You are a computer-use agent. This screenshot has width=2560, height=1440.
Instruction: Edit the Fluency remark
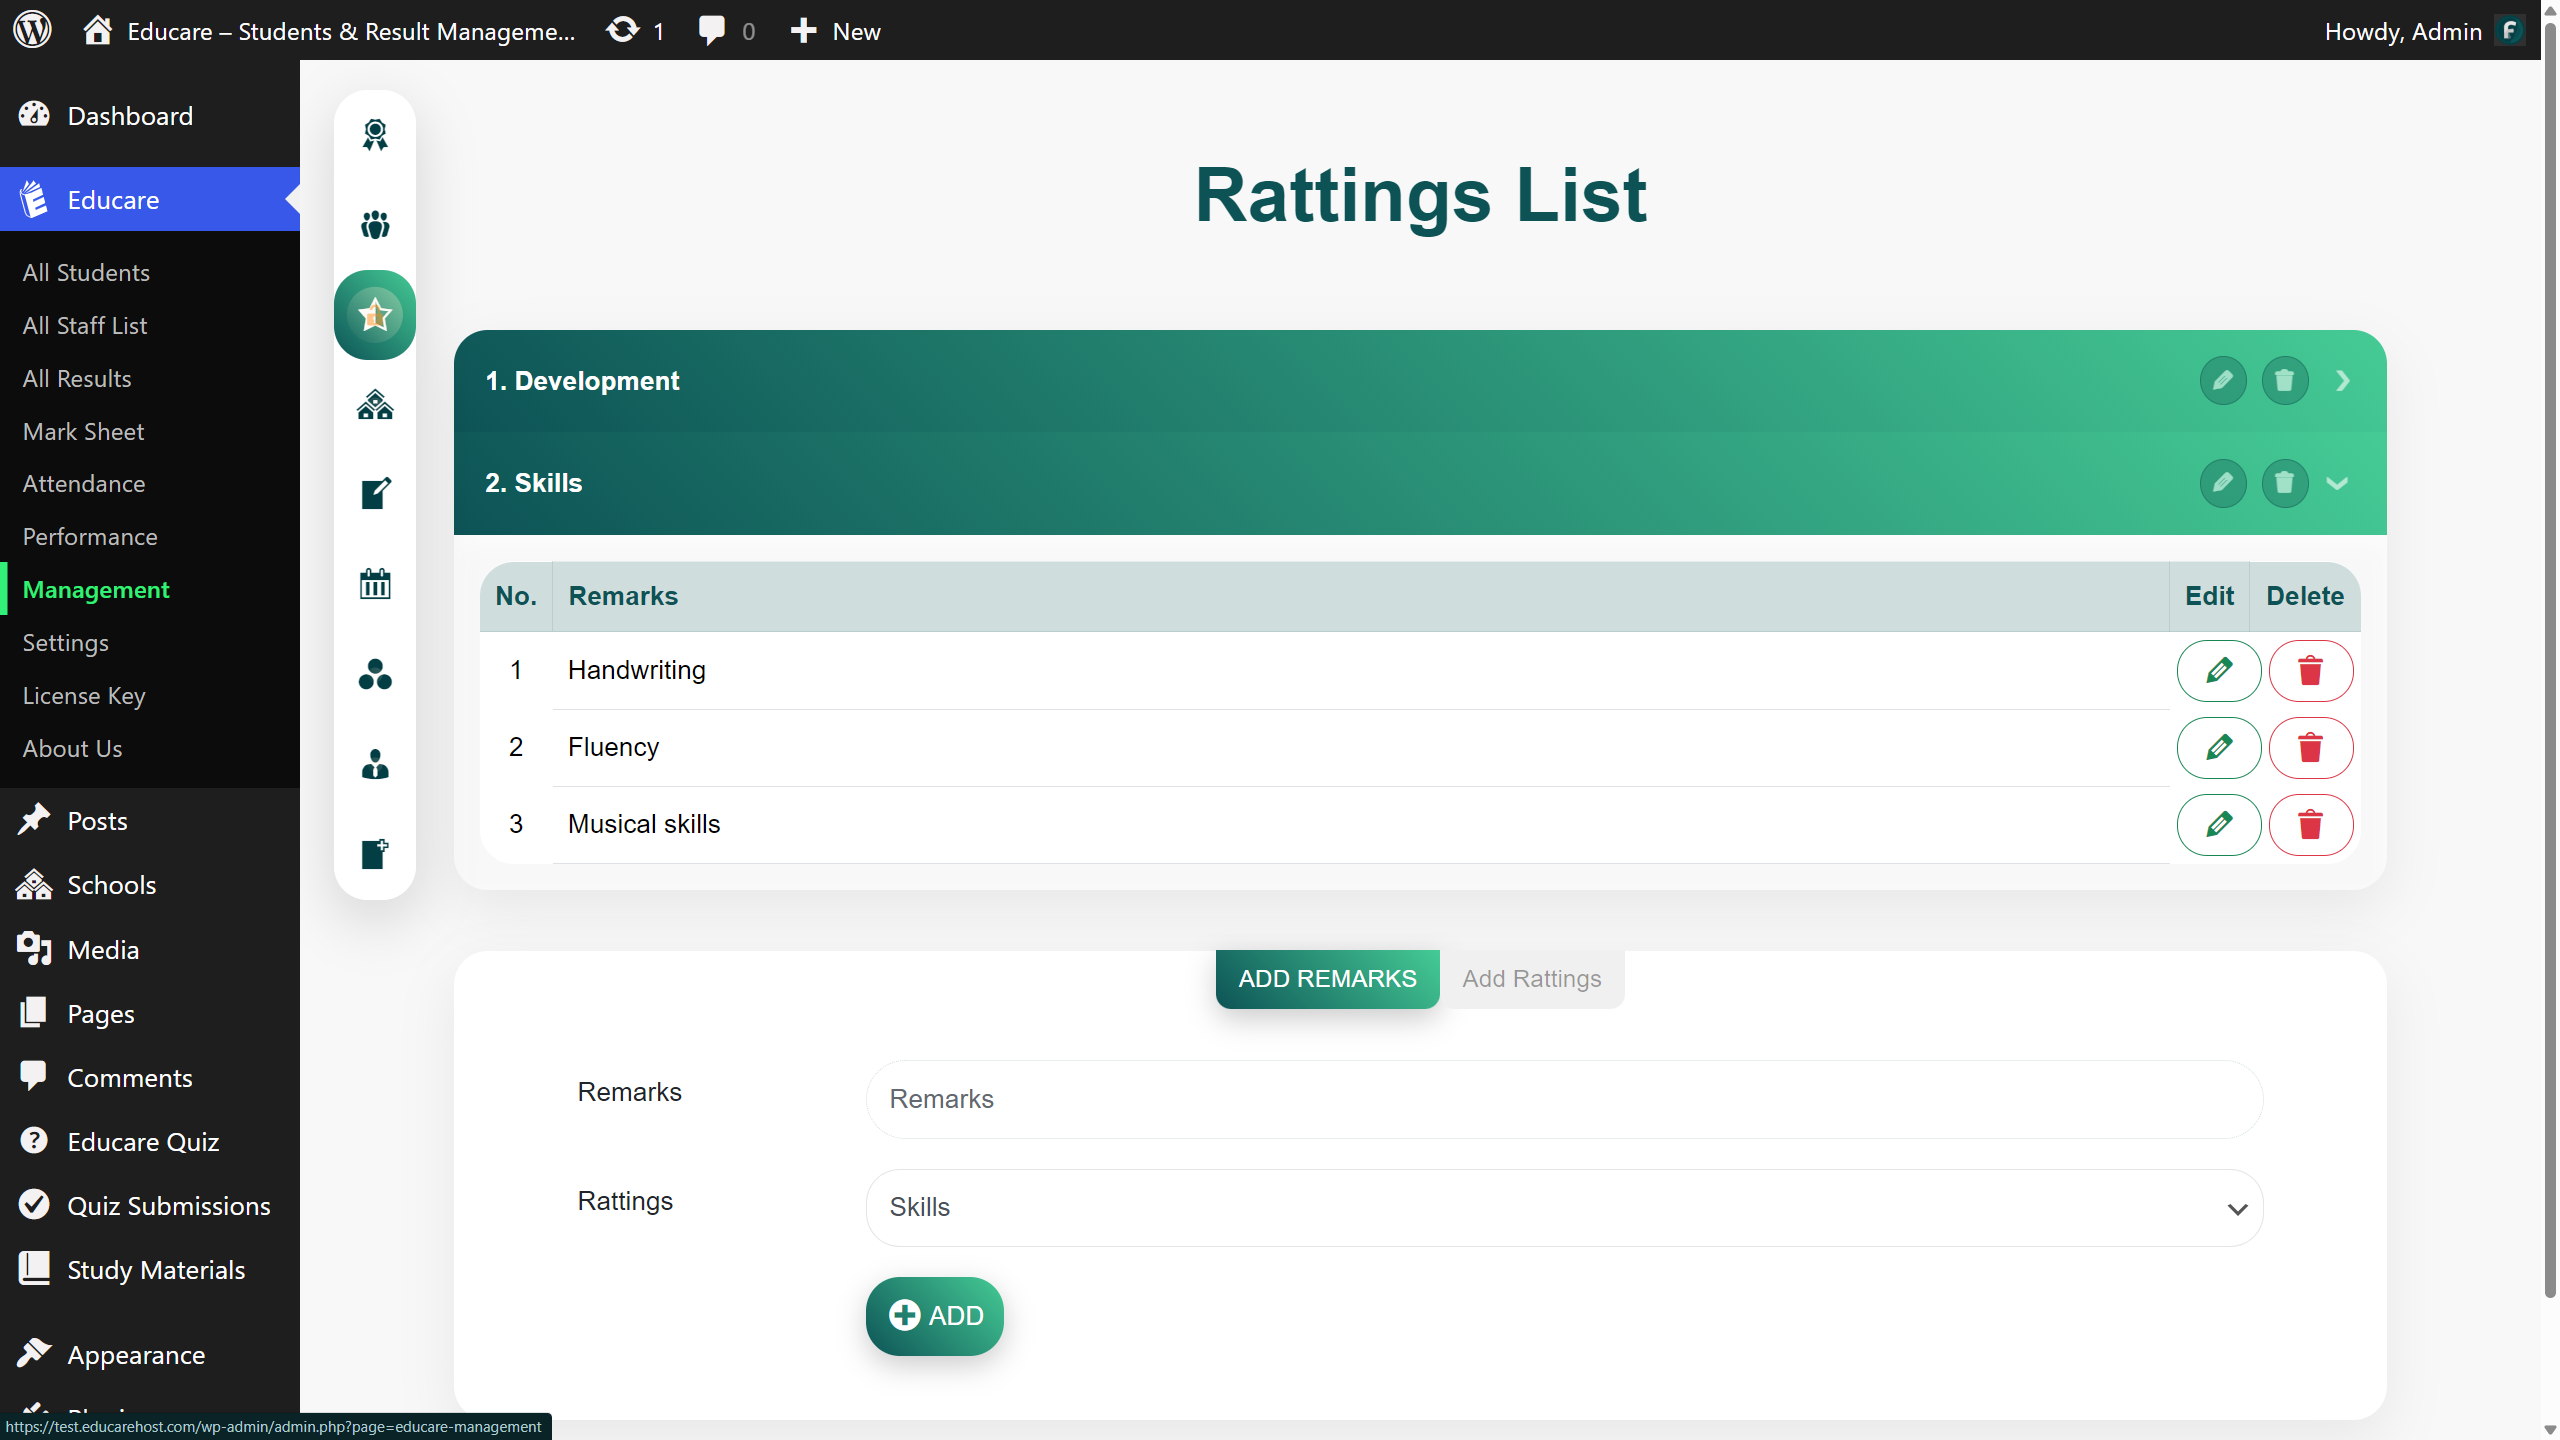(x=2218, y=748)
